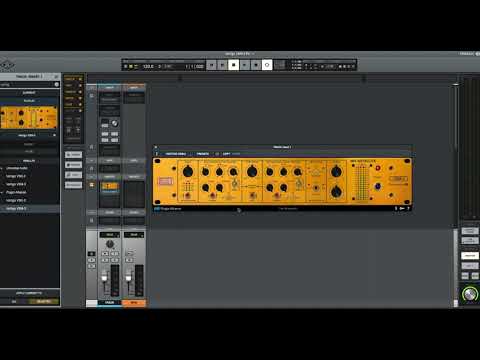The width and height of the screenshot is (480, 360).
Task: Select the highlighted last plugin row in the browser
Action: 30,209
